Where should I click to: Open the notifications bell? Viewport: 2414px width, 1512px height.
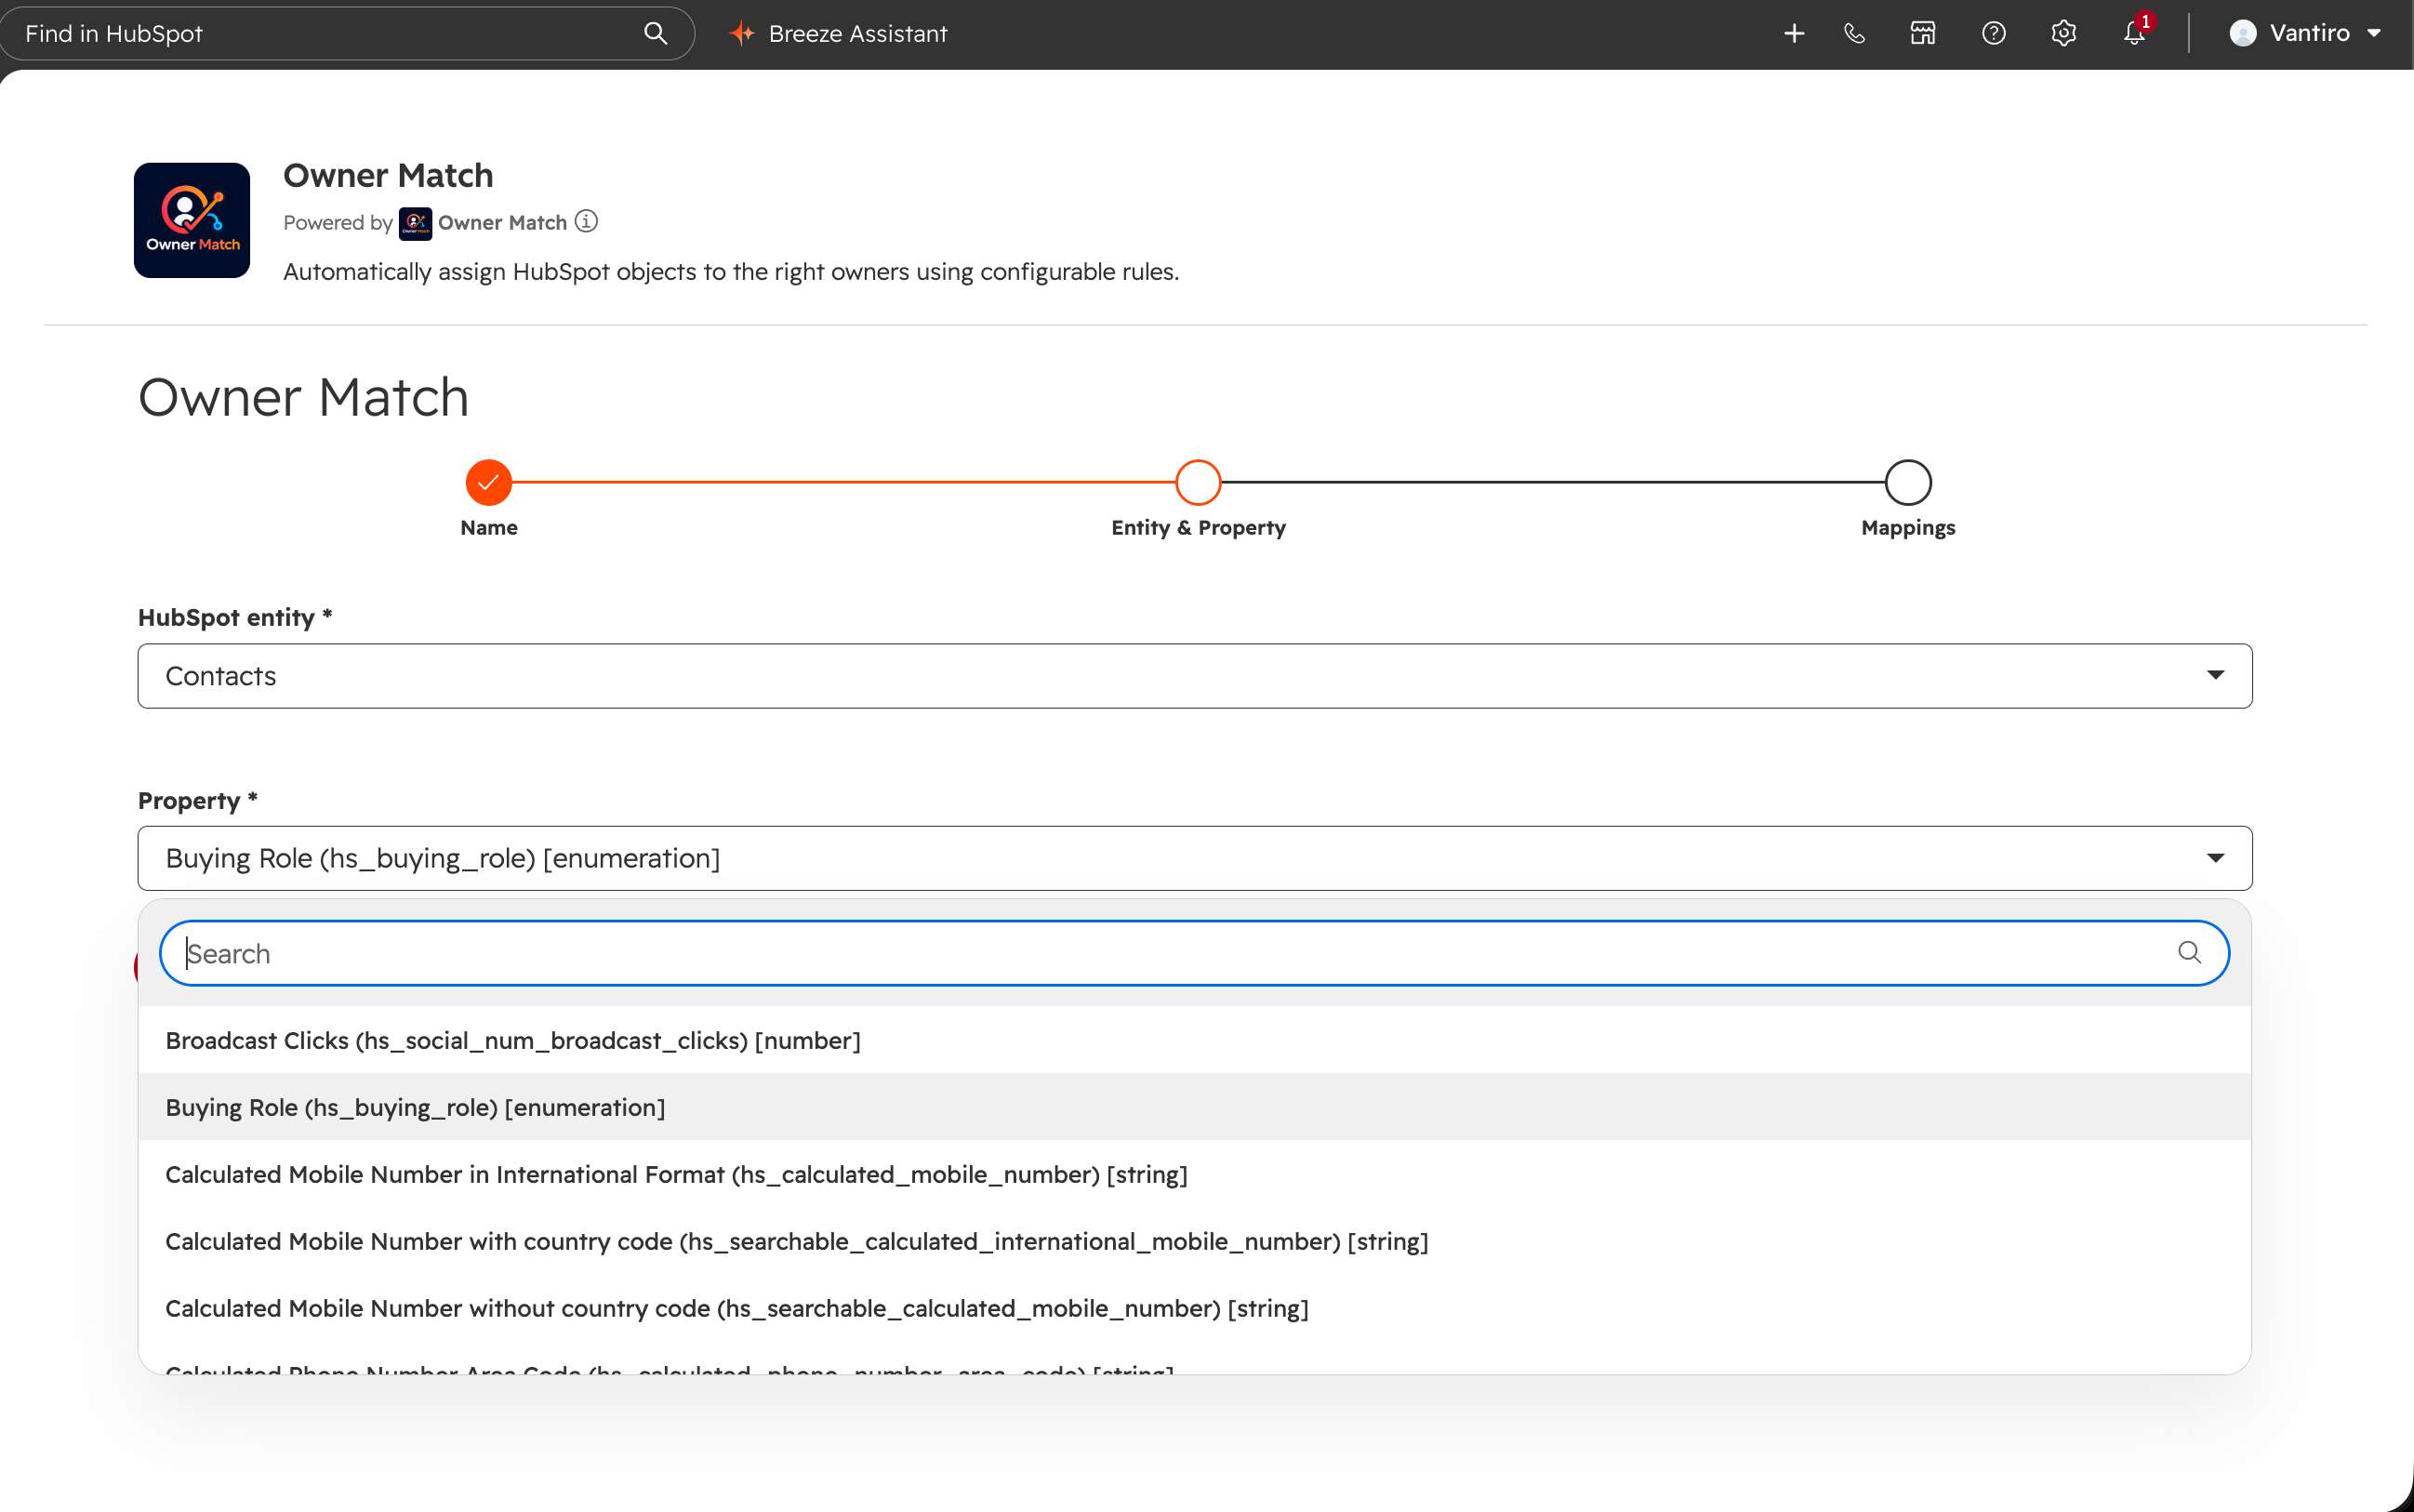click(2135, 33)
